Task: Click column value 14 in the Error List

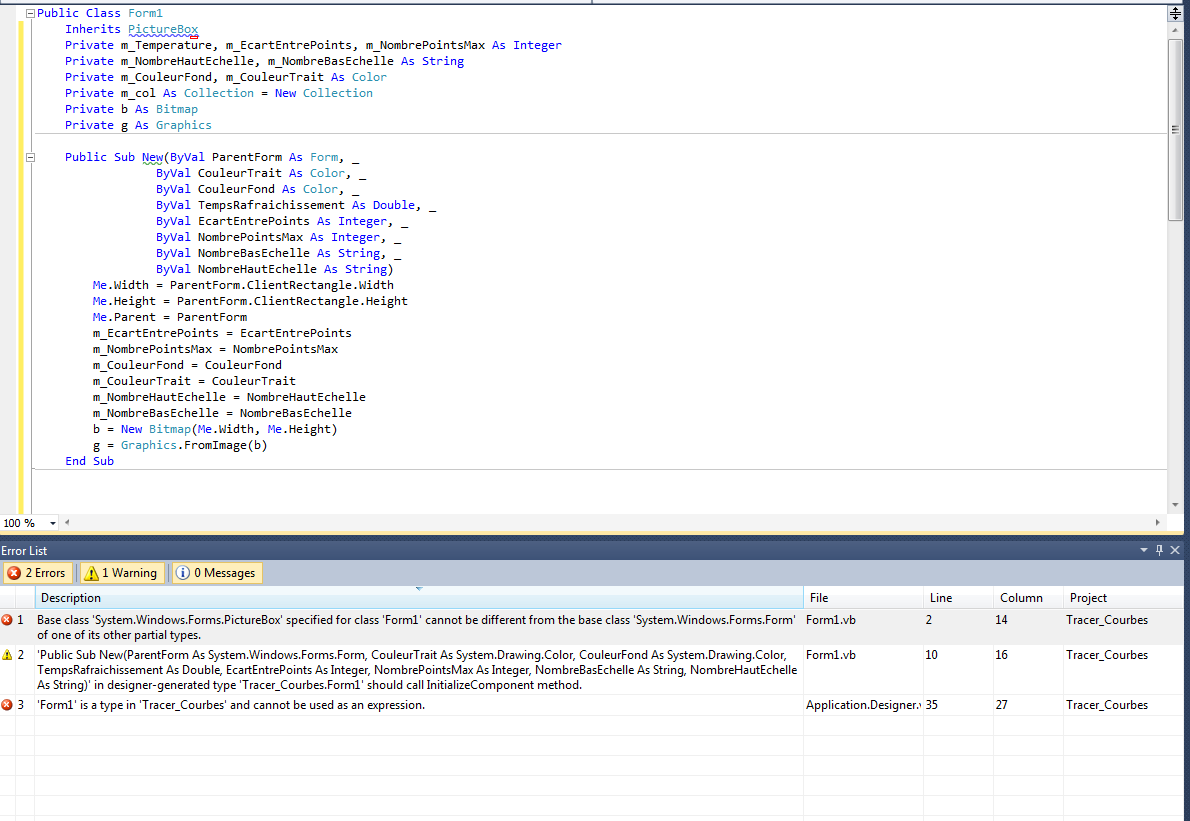Action: [1001, 620]
